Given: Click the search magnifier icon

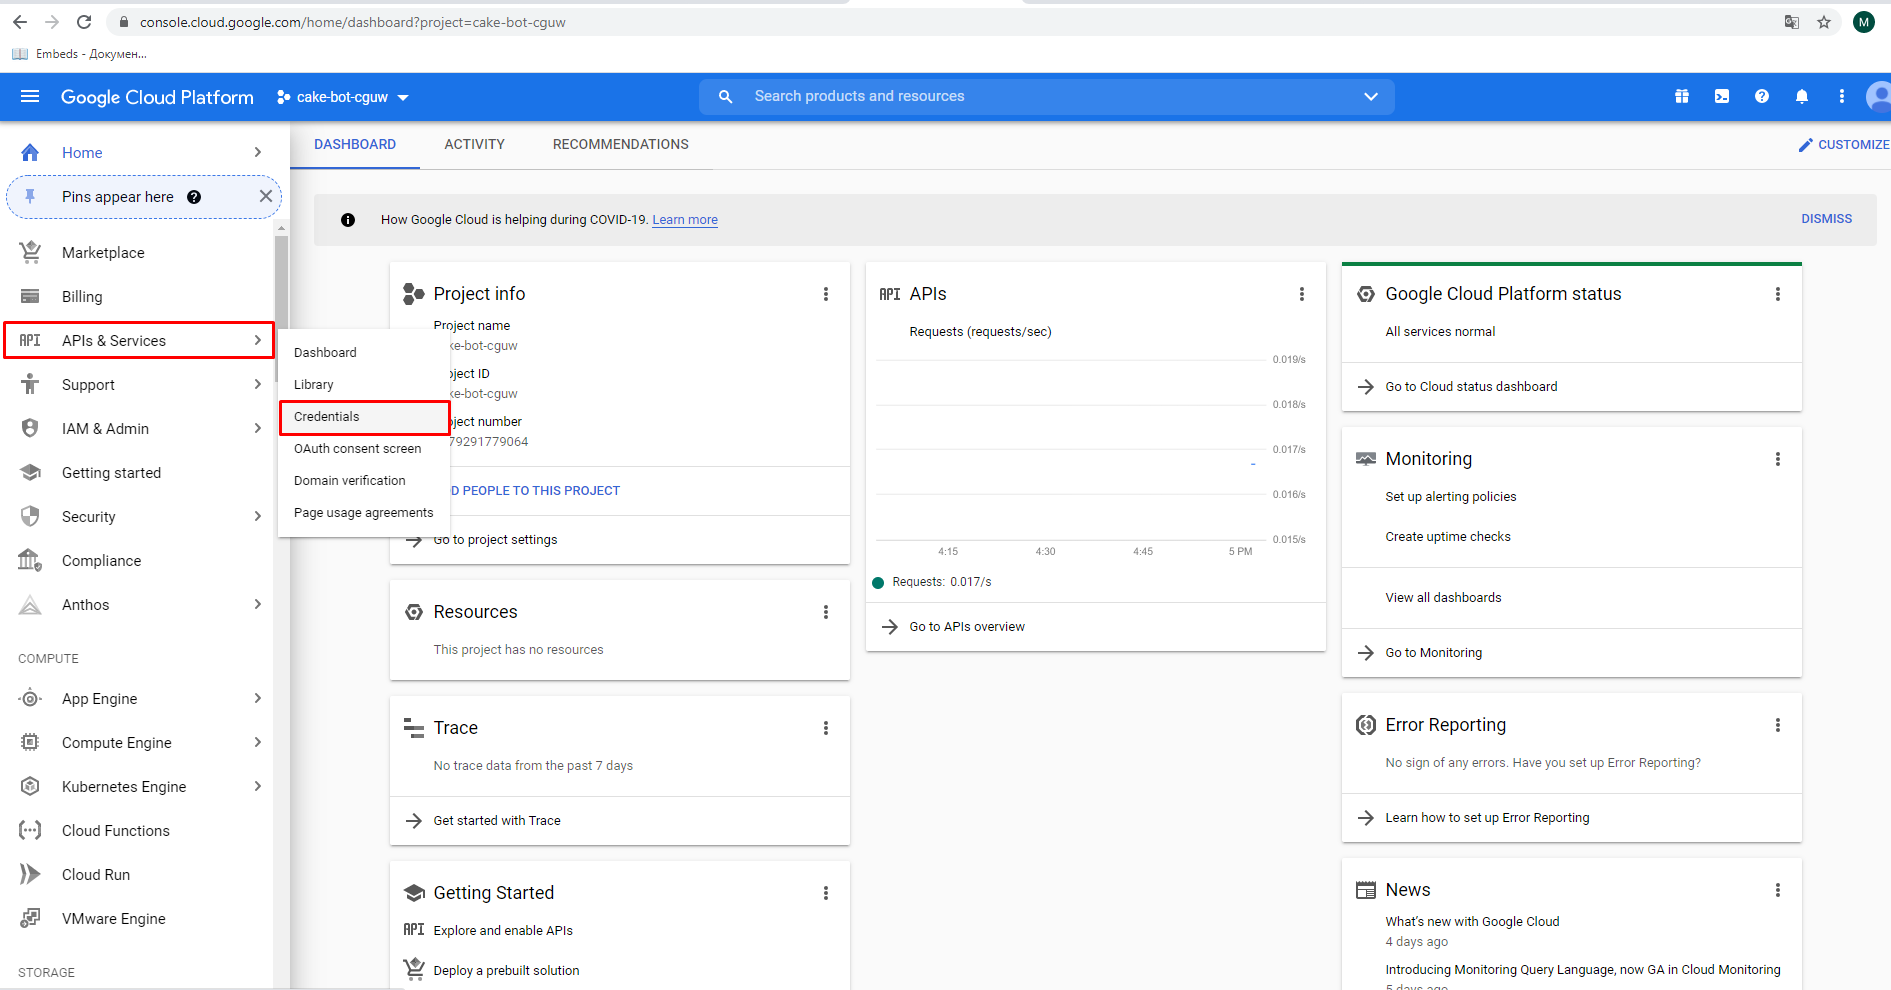Looking at the screenshot, I should [x=726, y=97].
